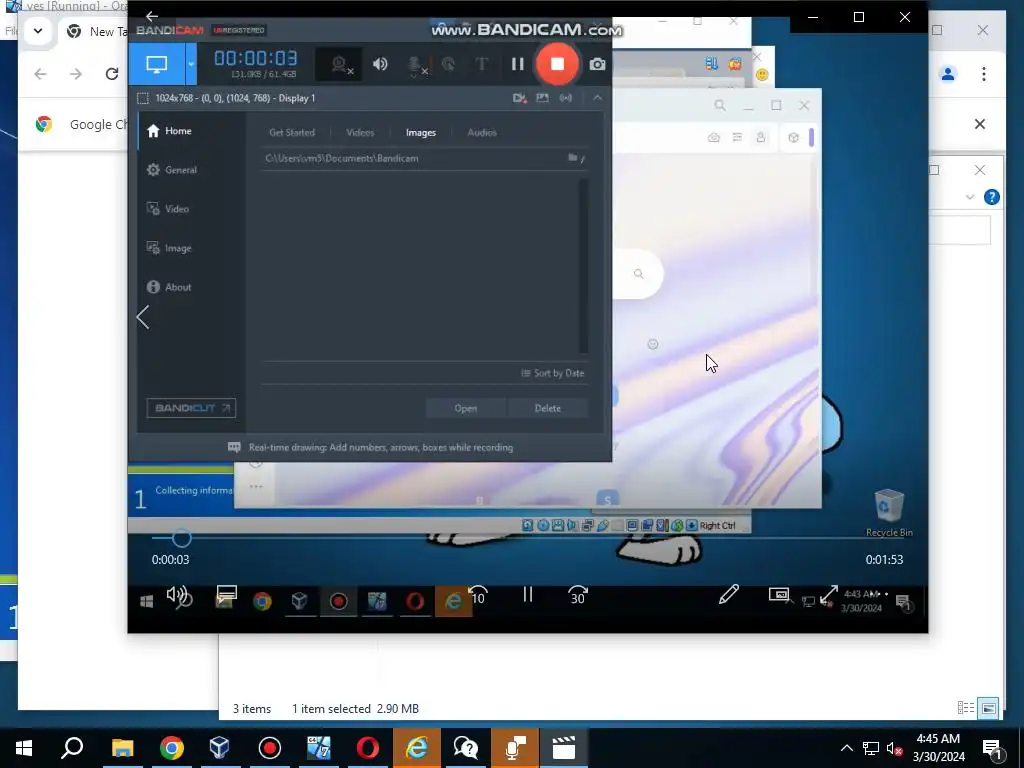Image resolution: width=1024 pixels, height=768 pixels.
Task: Switch to the Get Started tab
Action: point(292,133)
